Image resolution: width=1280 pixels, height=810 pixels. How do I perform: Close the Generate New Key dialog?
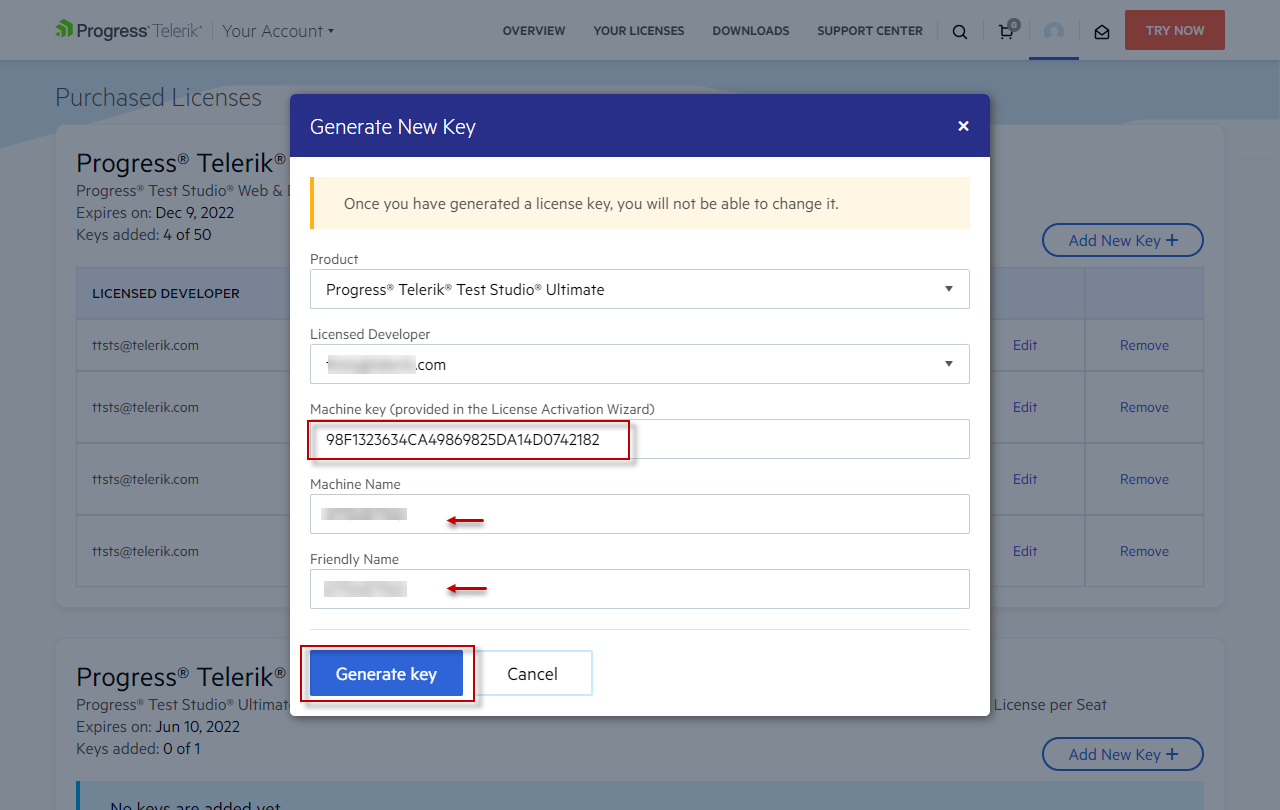(x=963, y=126)
